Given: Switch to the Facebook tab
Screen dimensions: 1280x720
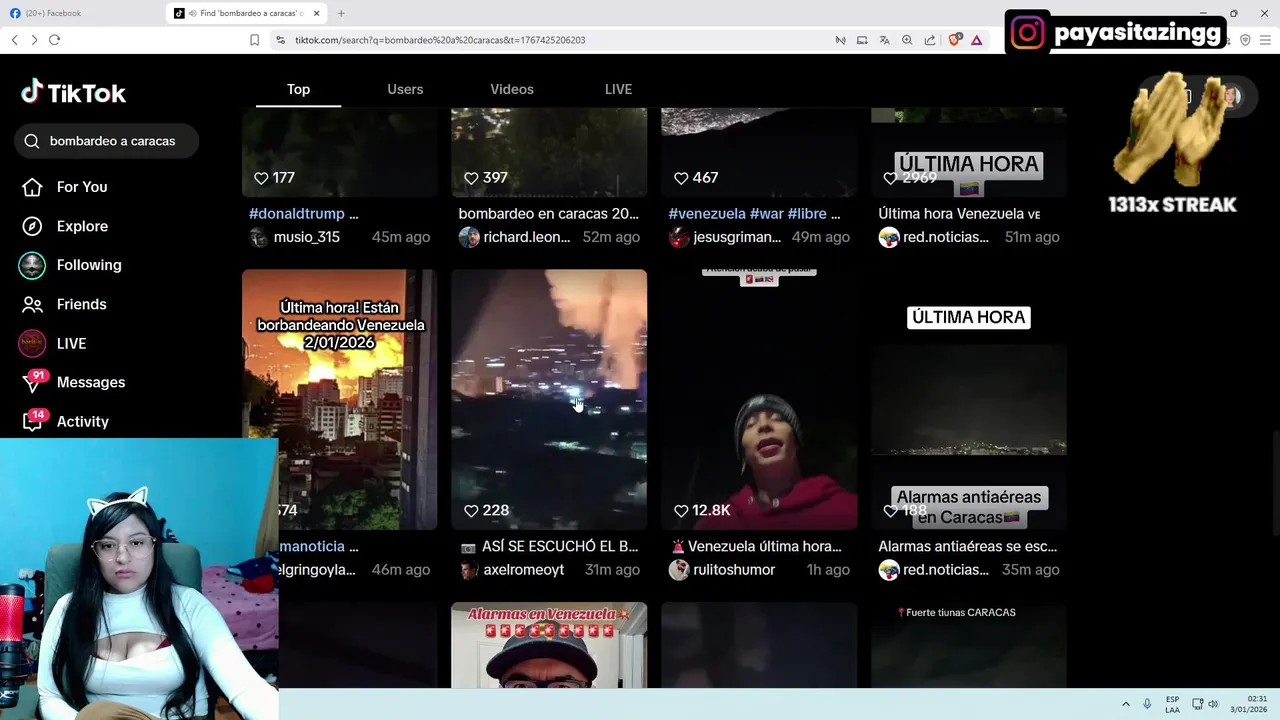Looking at the screenshot, I should pyautogui.click(x=83, y=13).
